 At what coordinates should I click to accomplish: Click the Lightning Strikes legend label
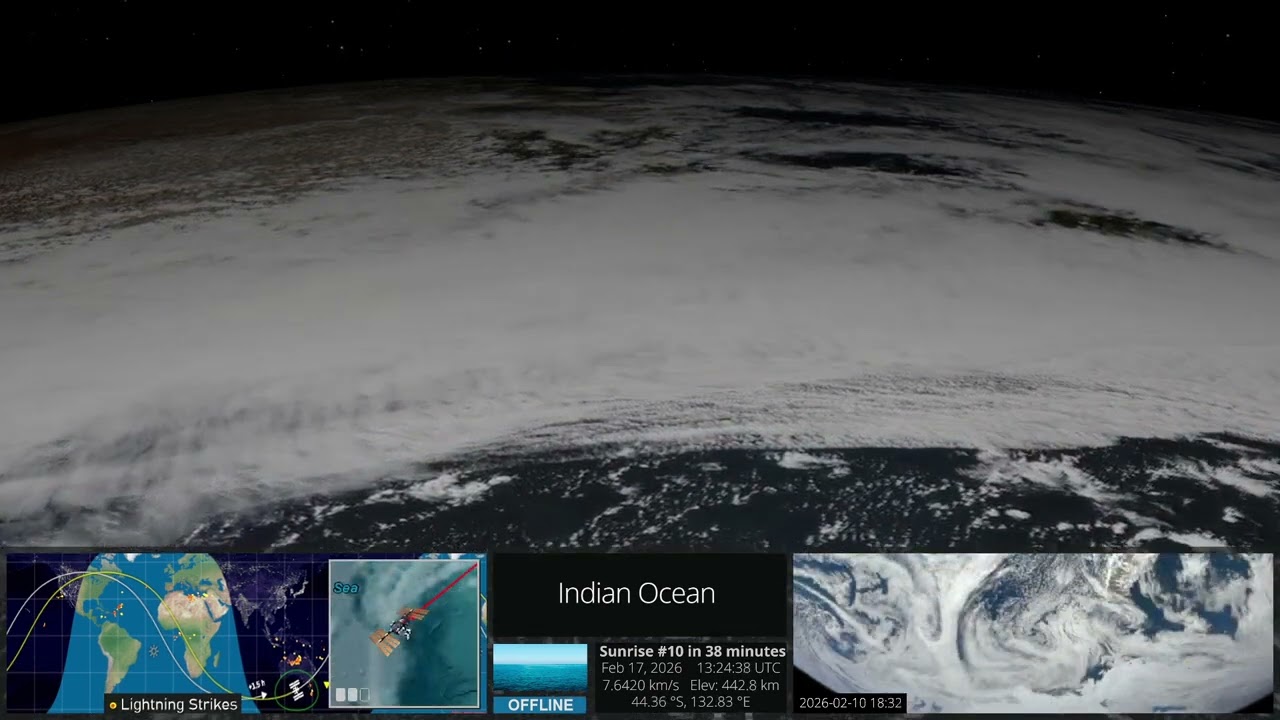tap(179, 705)
